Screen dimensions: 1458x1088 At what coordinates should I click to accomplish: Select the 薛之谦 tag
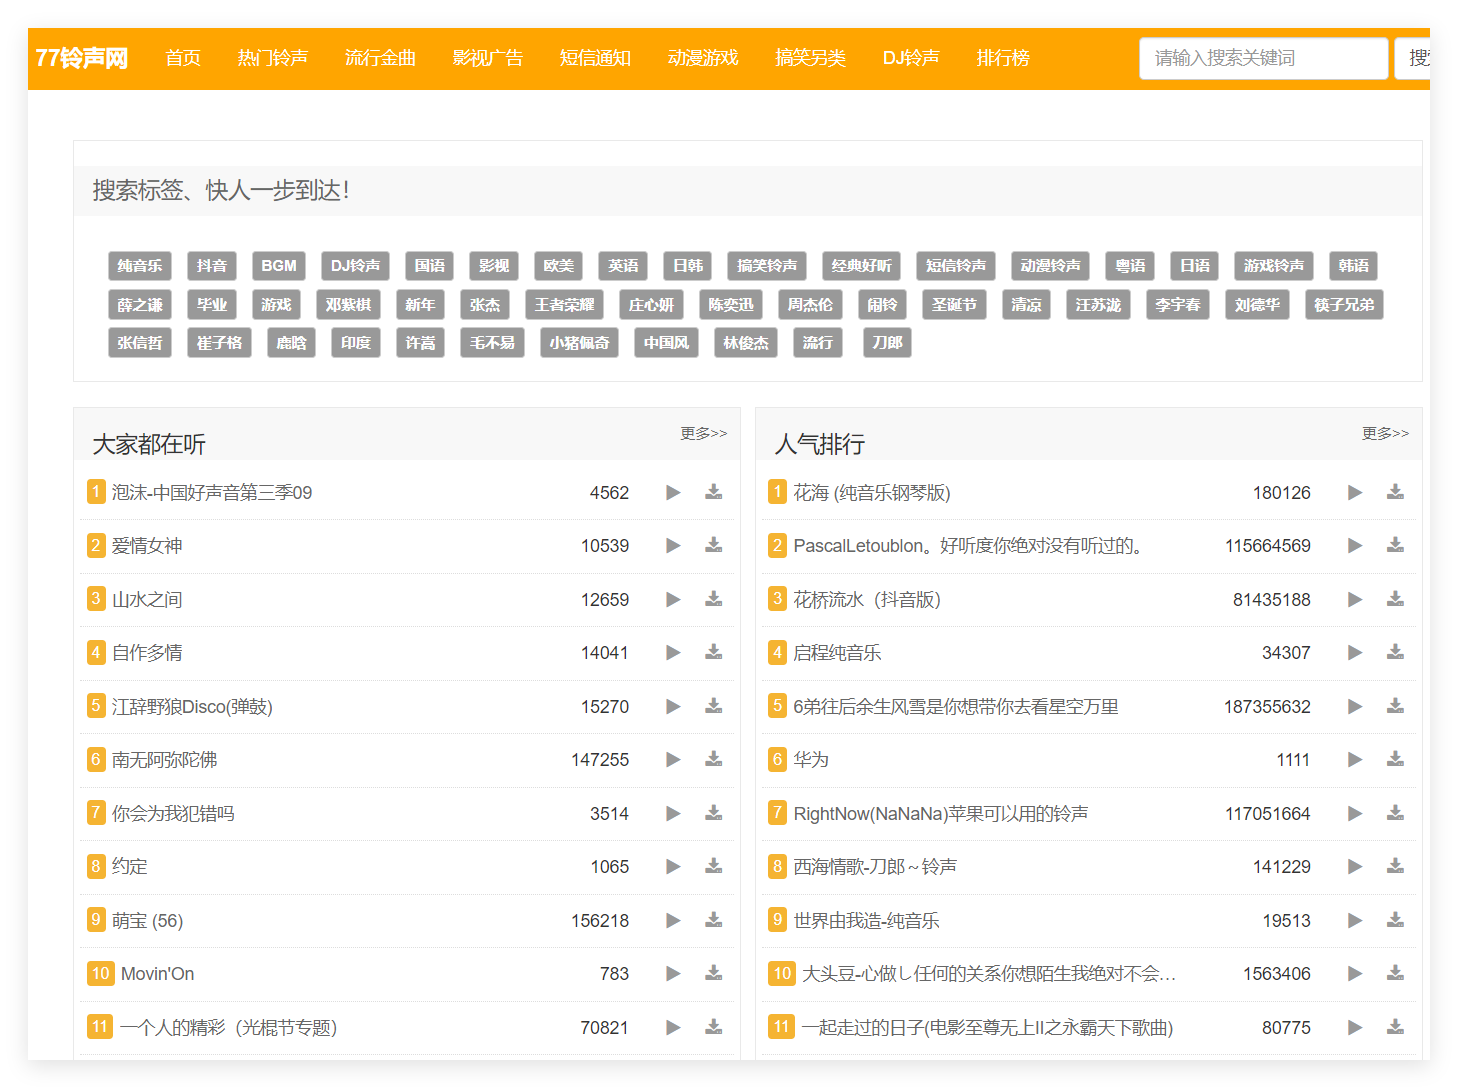140,304
